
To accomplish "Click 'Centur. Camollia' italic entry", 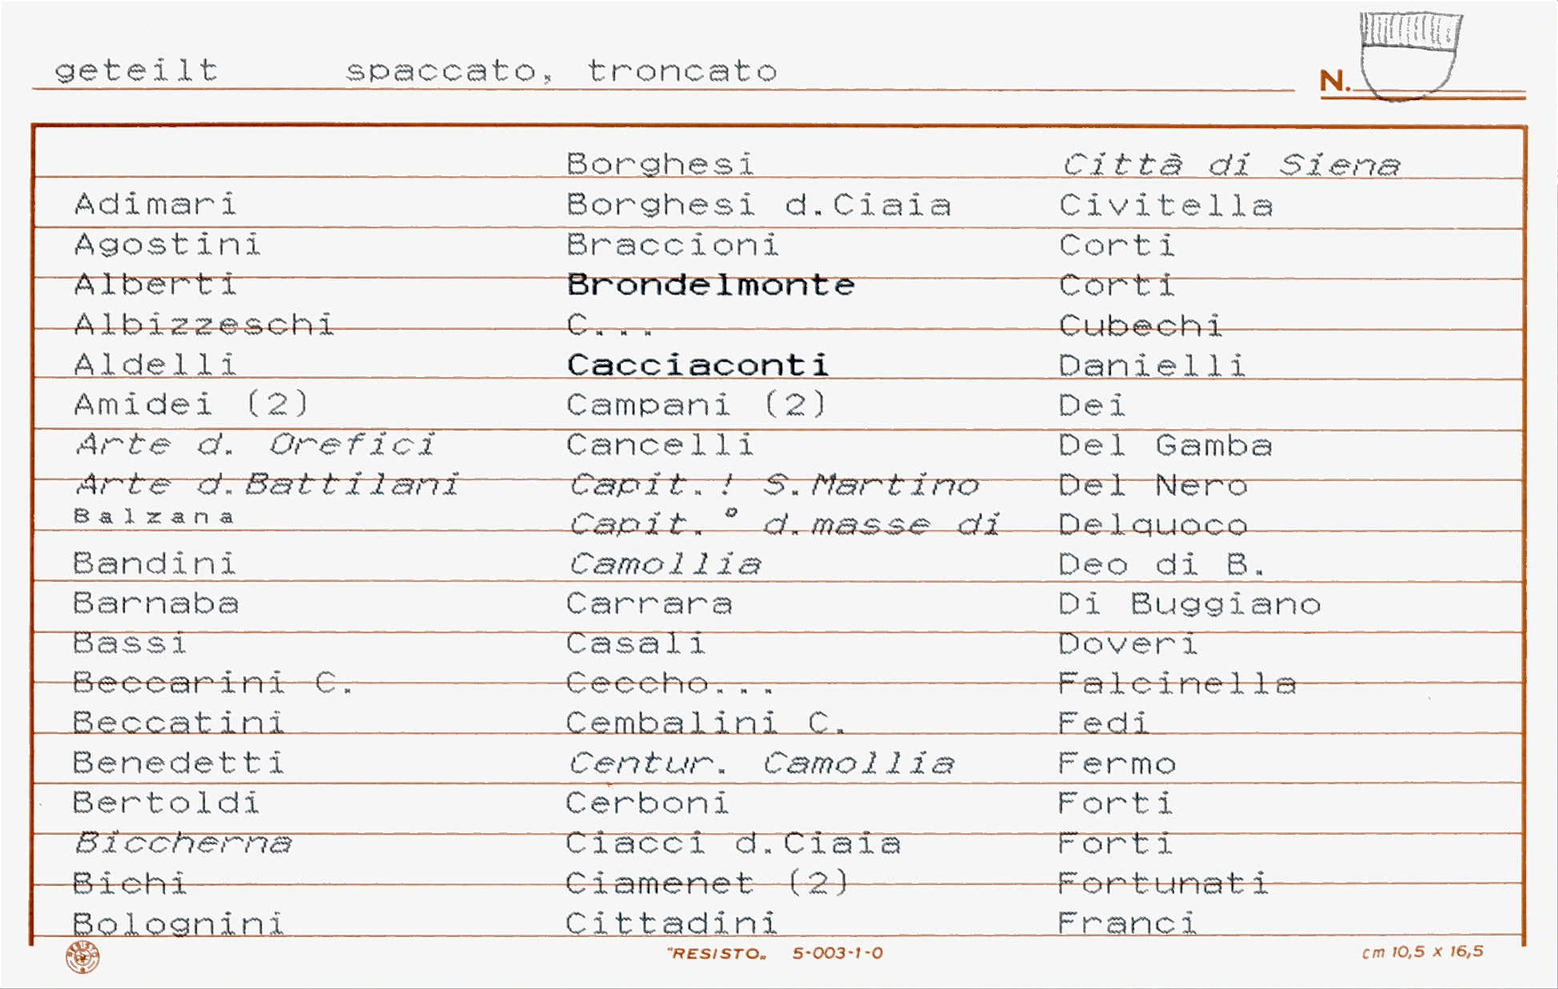I will pyautogui.click(x=761, y=764).
